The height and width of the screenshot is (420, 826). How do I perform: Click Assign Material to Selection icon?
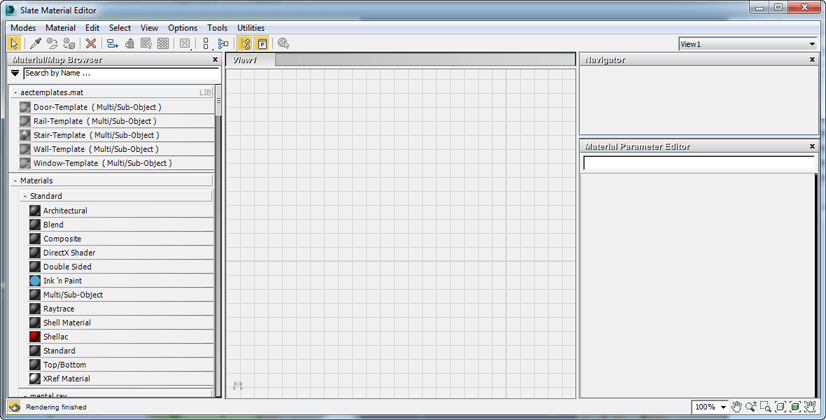point(69,44)
